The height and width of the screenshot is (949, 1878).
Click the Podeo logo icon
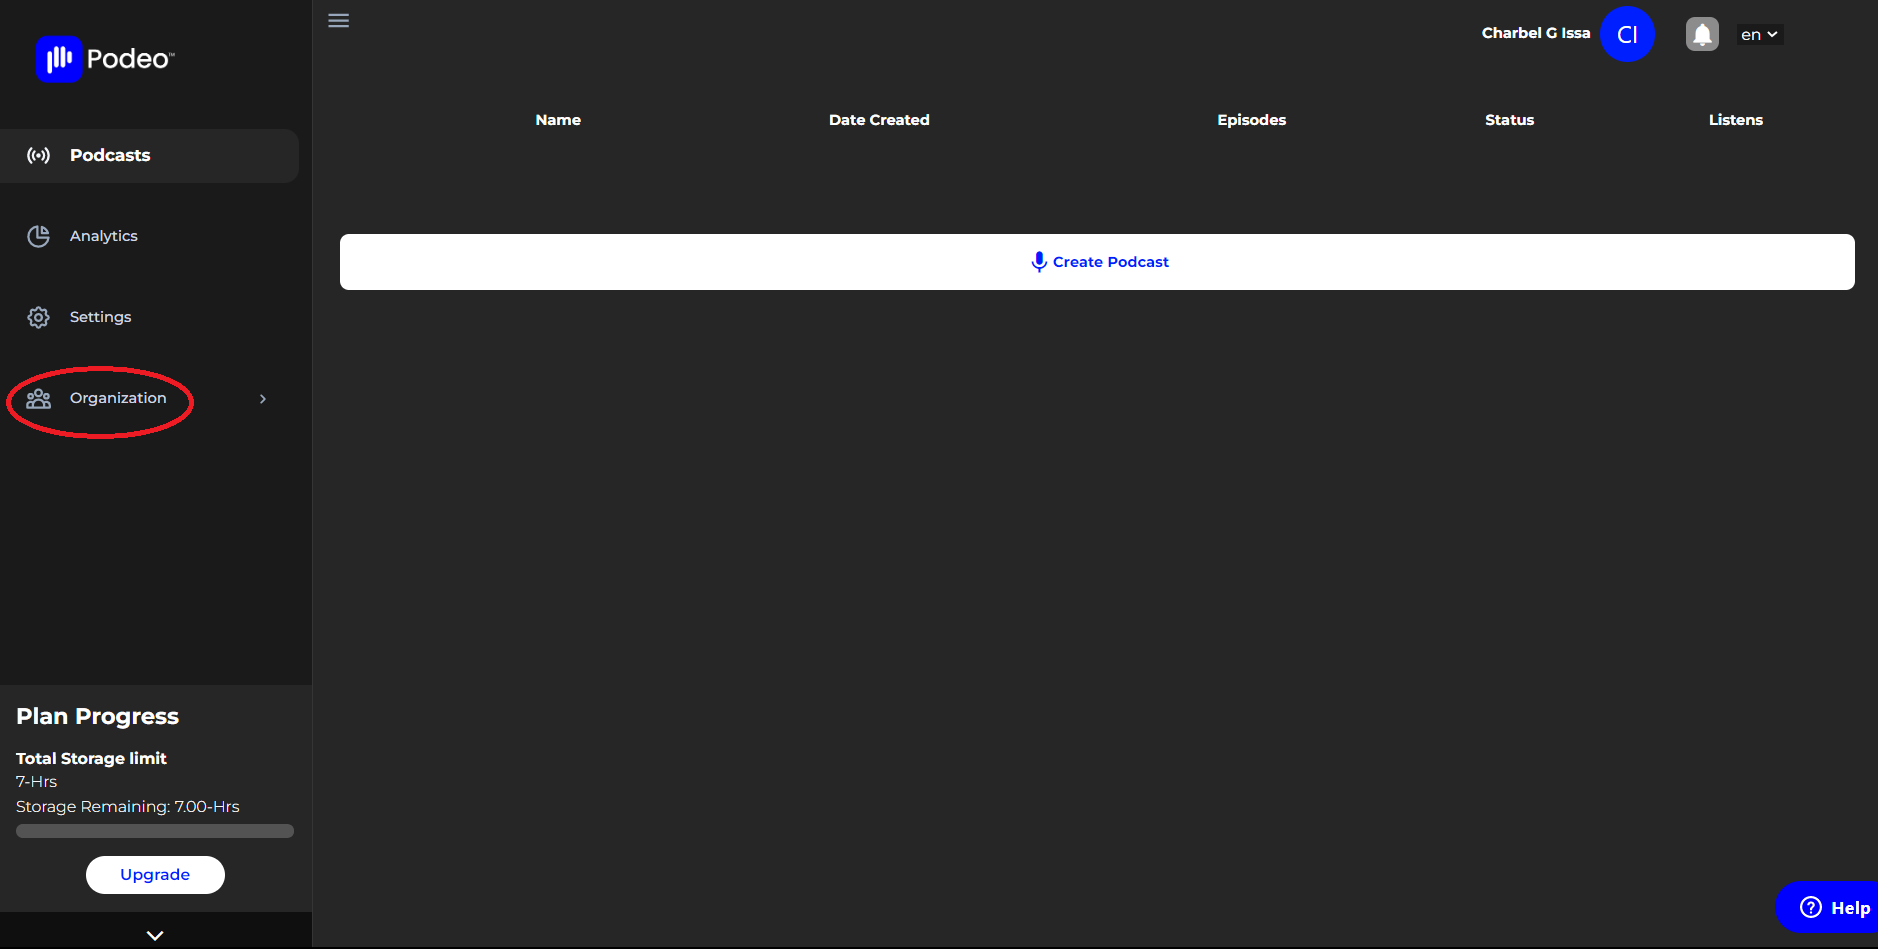click(58, 59)
